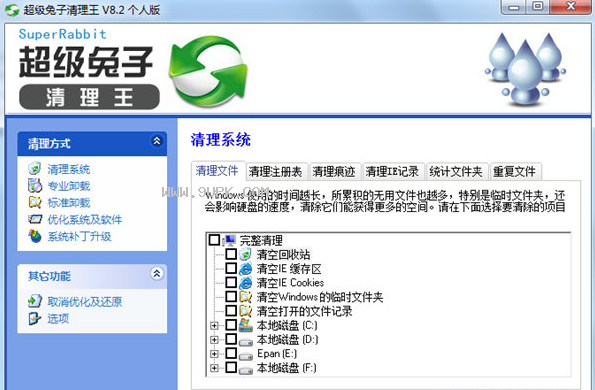Check the 清空打开的文件记录 checkbox

pyautogui.click(x=231, y=311)
